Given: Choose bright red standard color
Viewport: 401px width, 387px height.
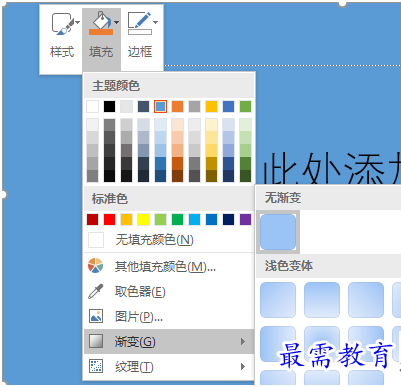Looking at the screenshot, I should tap(109, 219).
